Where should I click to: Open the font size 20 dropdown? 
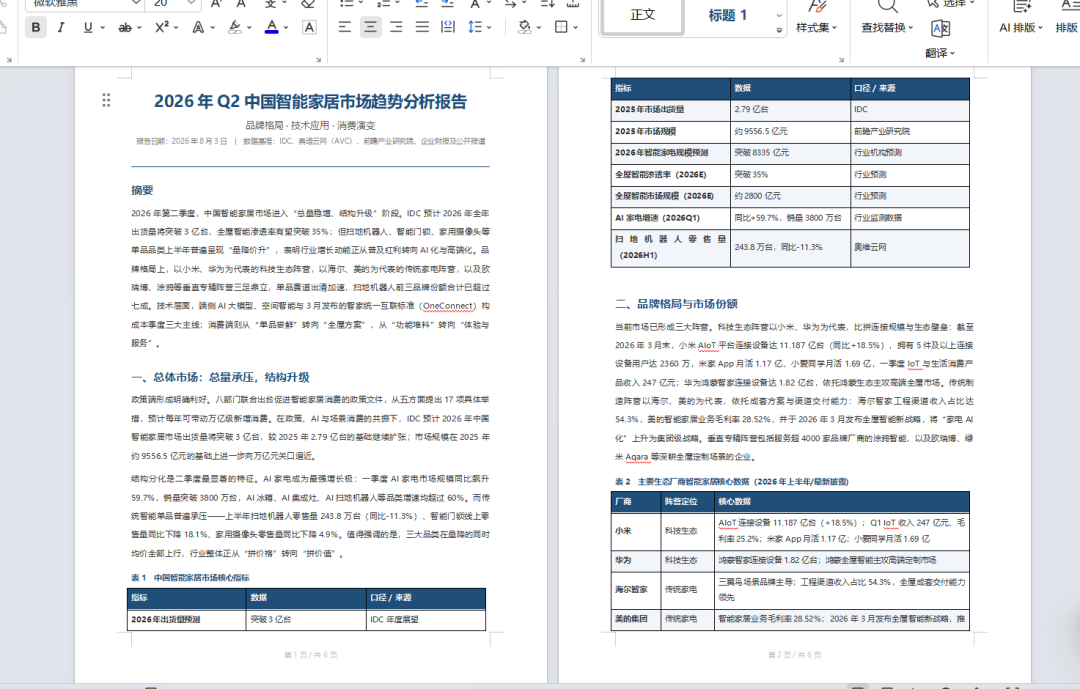pos(191,3)
